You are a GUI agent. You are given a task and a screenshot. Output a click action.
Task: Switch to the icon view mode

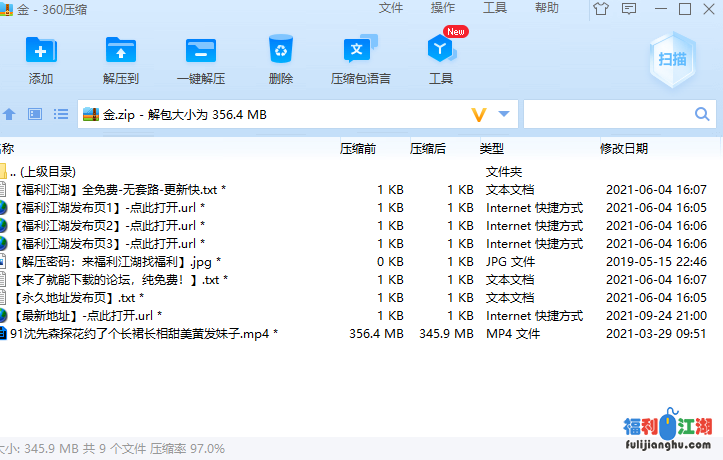pos(35,115)
